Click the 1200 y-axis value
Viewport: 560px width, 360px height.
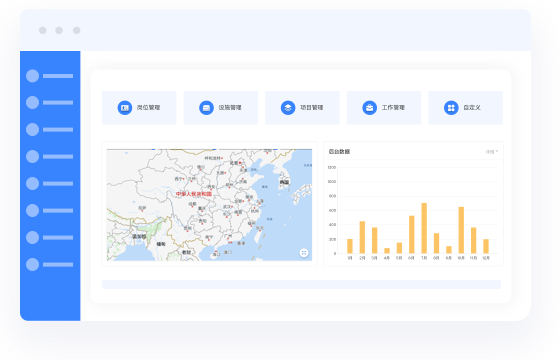[332, 167]
